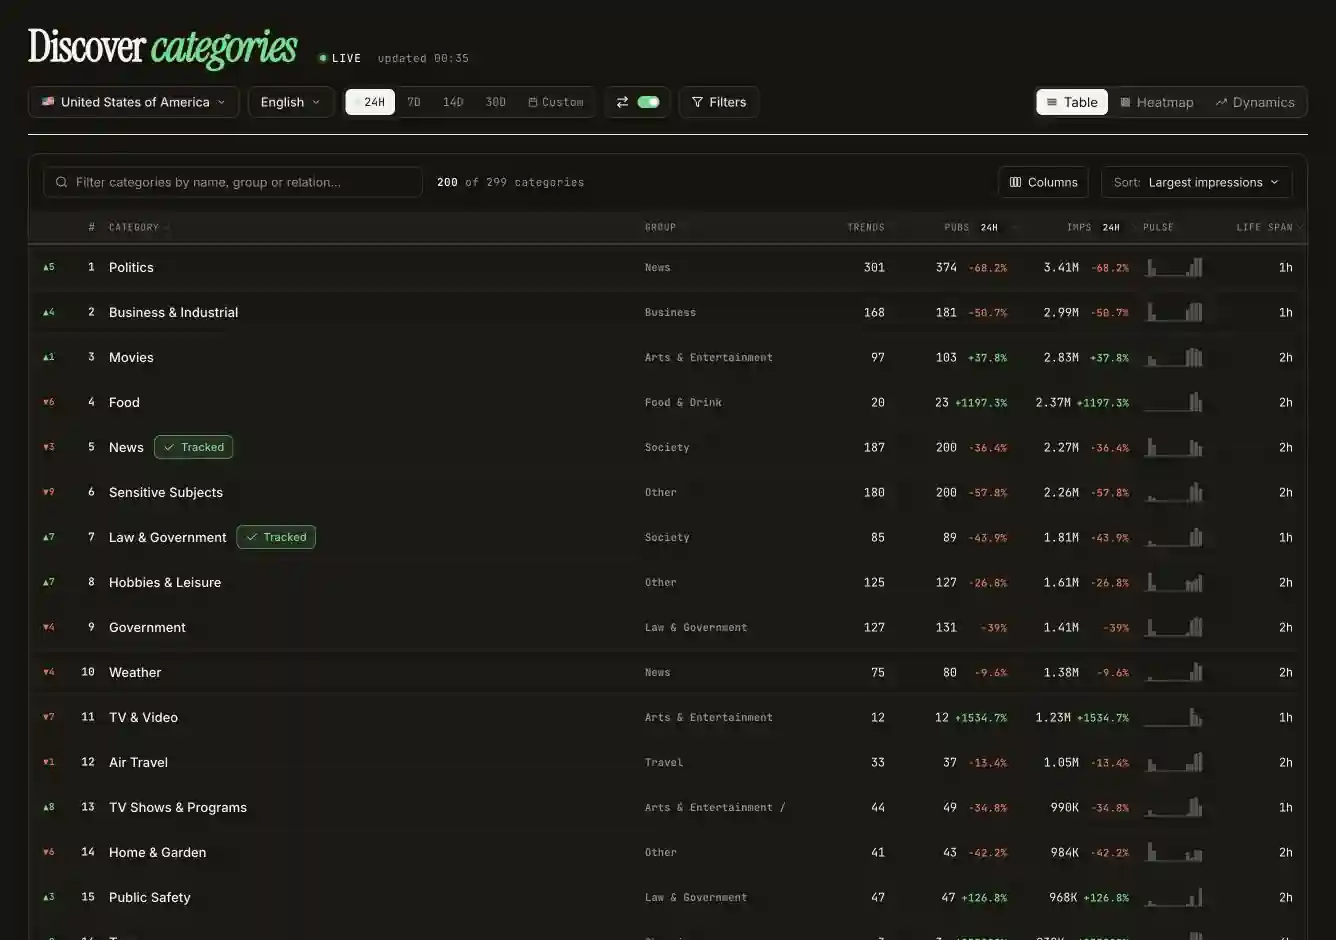This screenshot has width=1336, height=940.
Task: Click the +1534.7% impressions change value
Action: point(1103,717)
